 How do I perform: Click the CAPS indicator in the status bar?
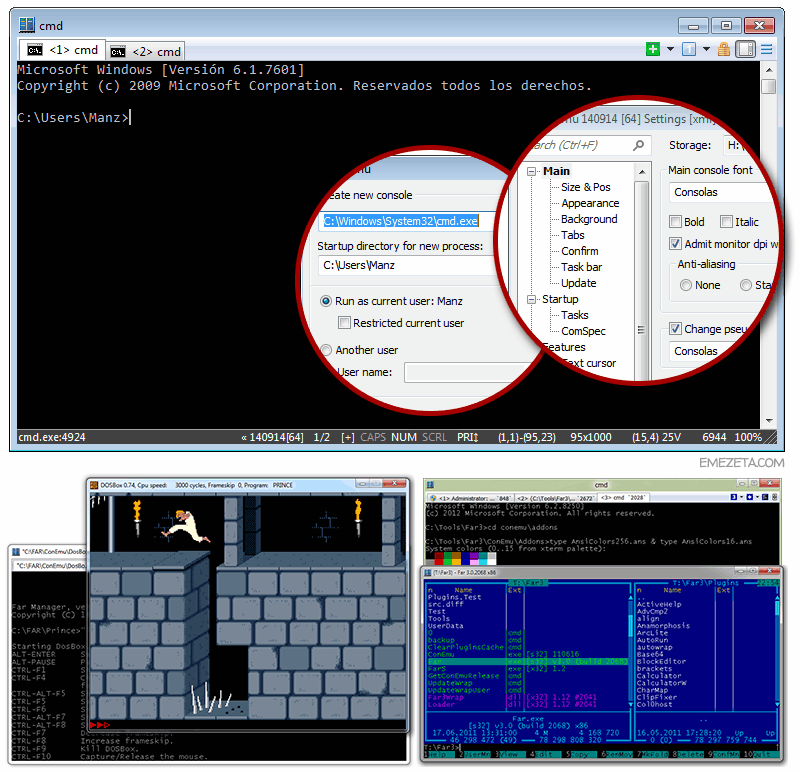(373, 437)
